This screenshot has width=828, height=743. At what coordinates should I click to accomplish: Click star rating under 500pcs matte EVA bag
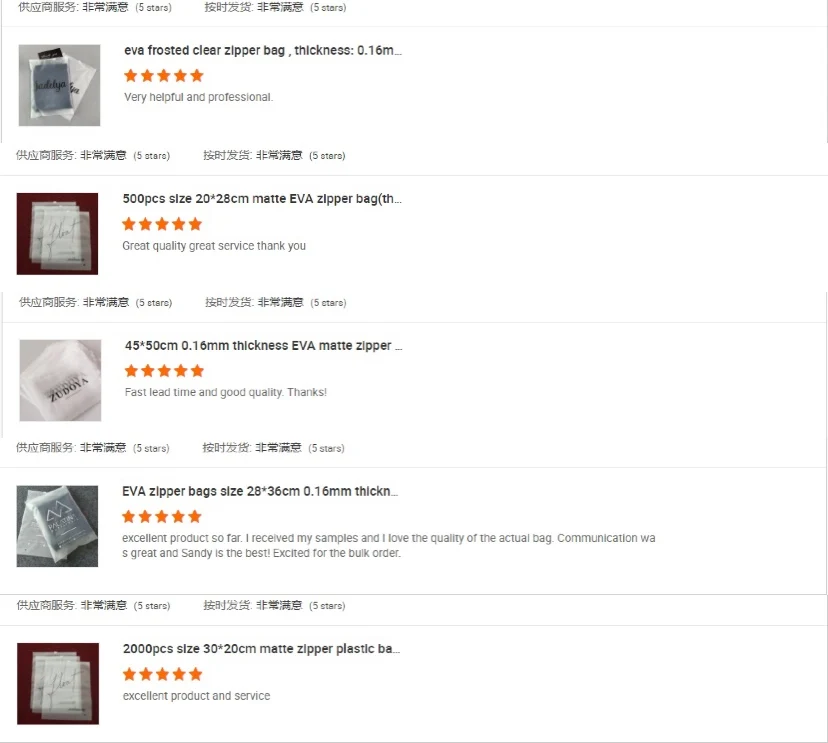[162, 224]
